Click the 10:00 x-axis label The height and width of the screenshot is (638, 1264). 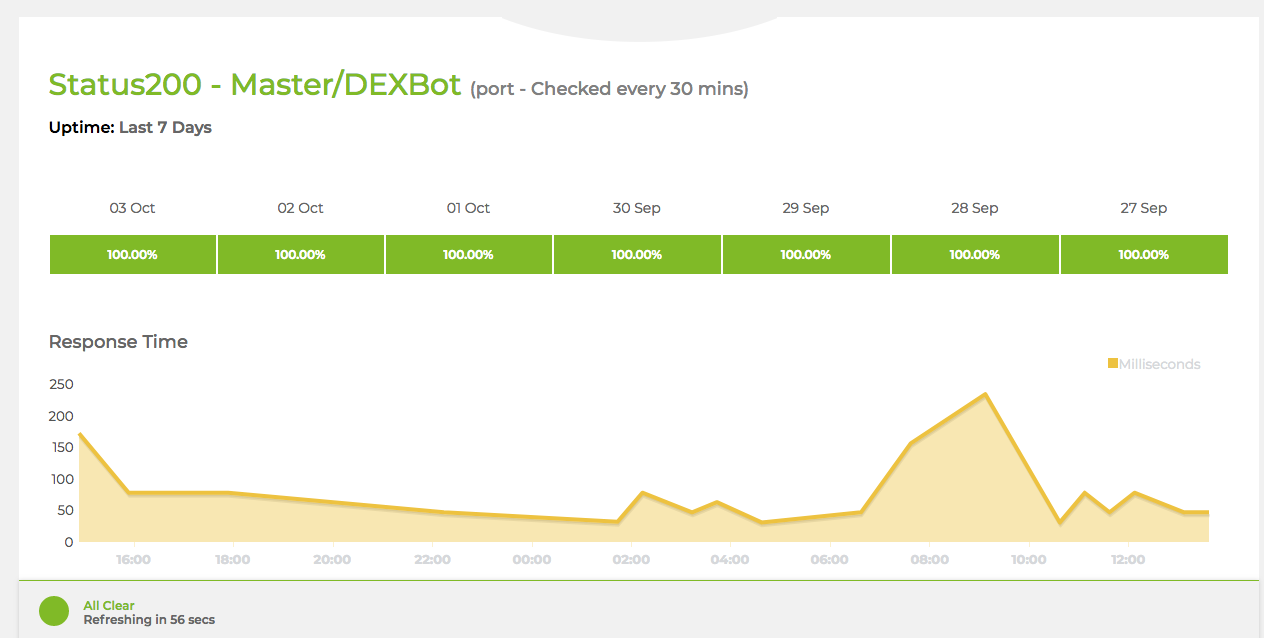click(x=1029, y=560)
